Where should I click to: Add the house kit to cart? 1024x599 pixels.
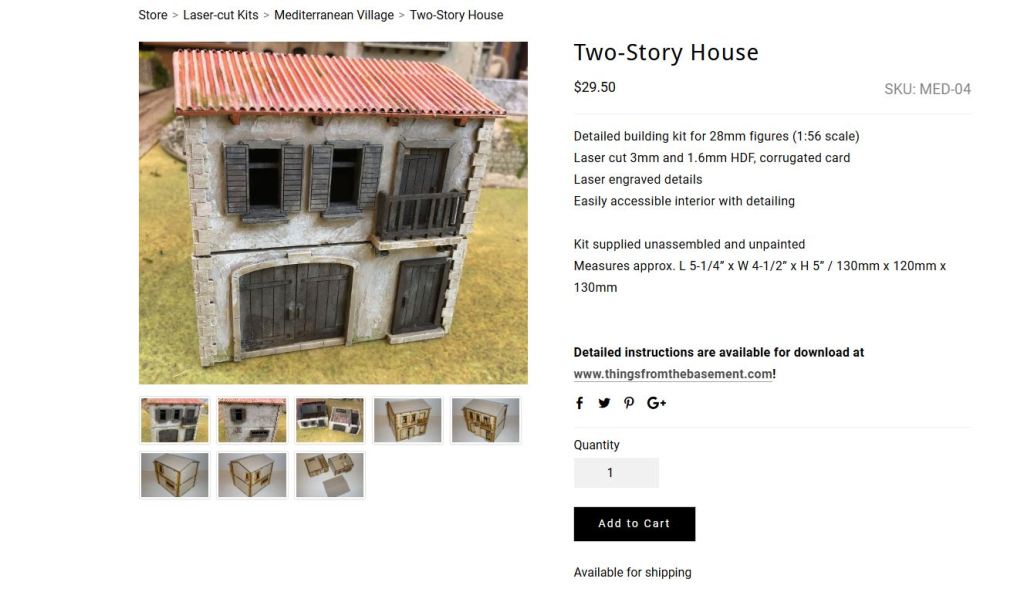point(634,524)
